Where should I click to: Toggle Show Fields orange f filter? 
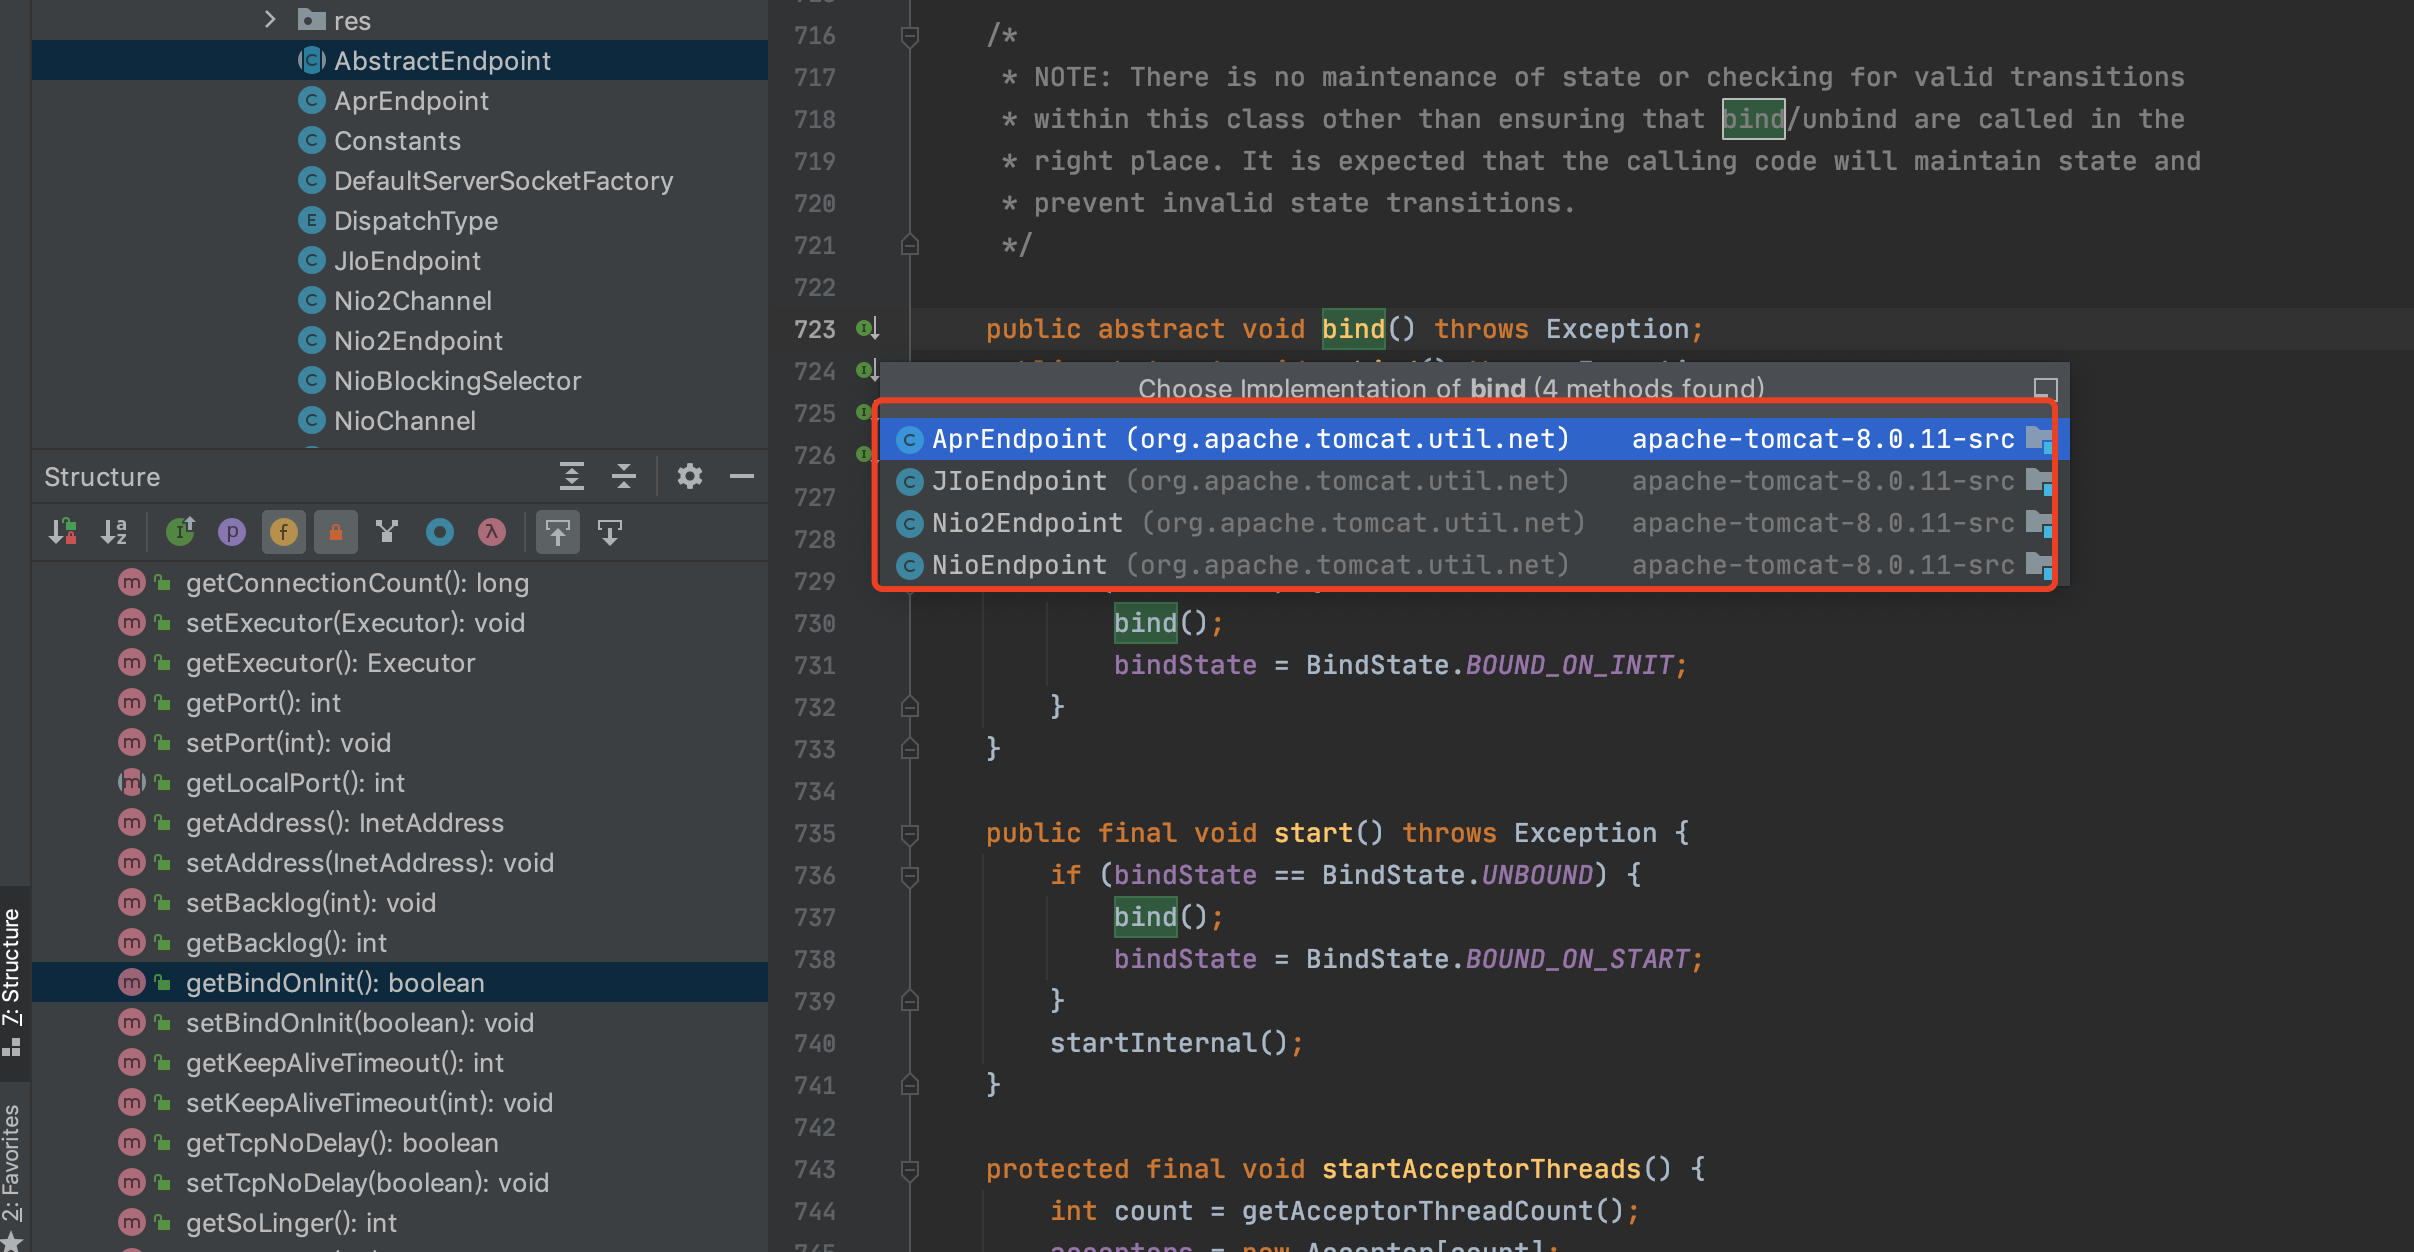click(x=283, y=532)
